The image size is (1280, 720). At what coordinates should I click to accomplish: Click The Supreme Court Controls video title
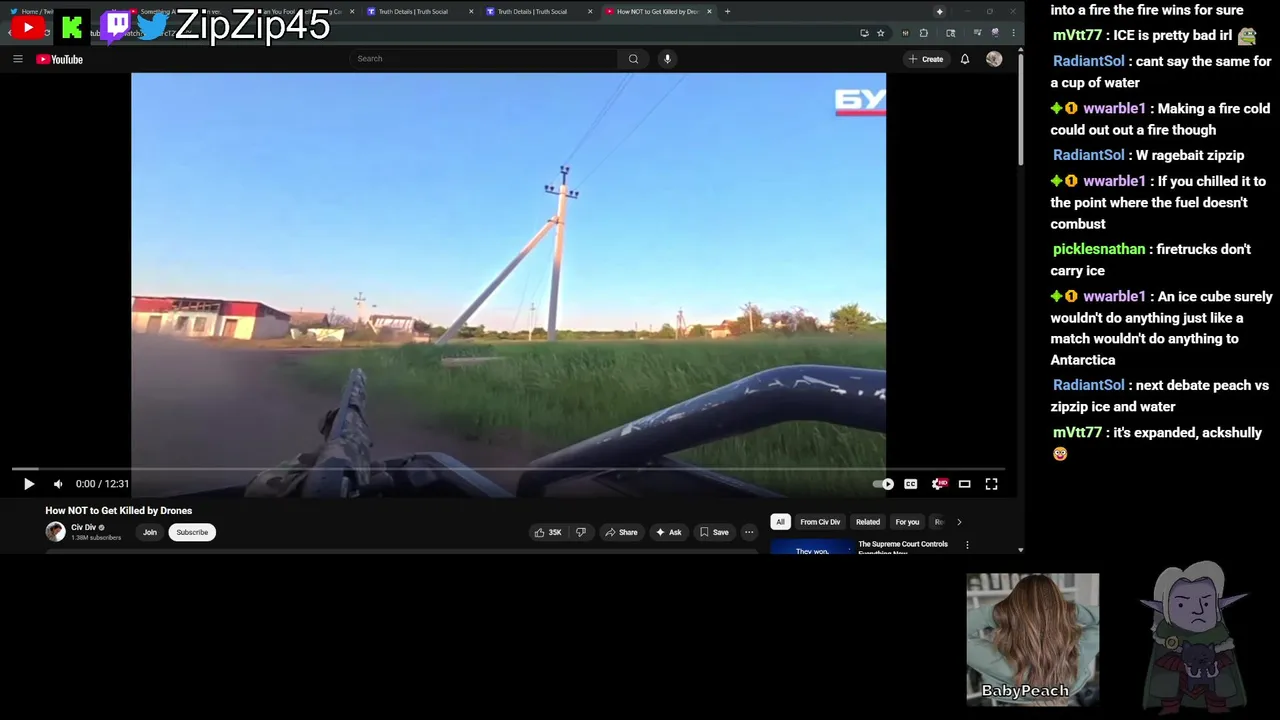[x=903, y=547]
